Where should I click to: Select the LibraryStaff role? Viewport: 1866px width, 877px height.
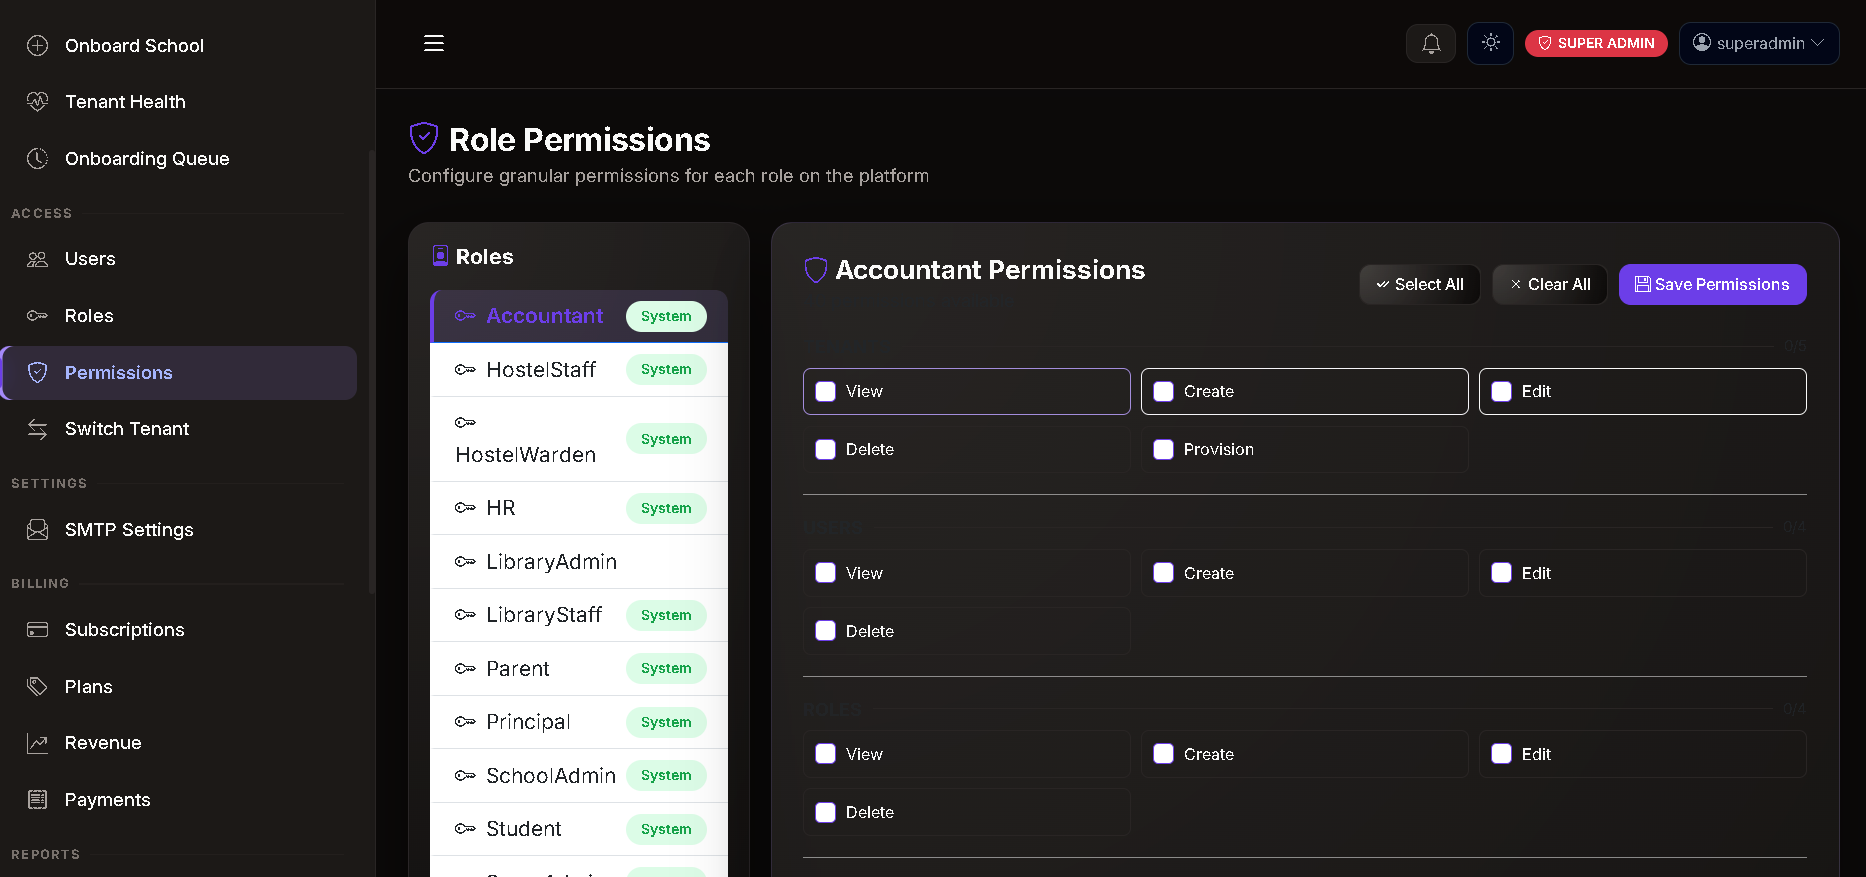[x=579, y=615]
